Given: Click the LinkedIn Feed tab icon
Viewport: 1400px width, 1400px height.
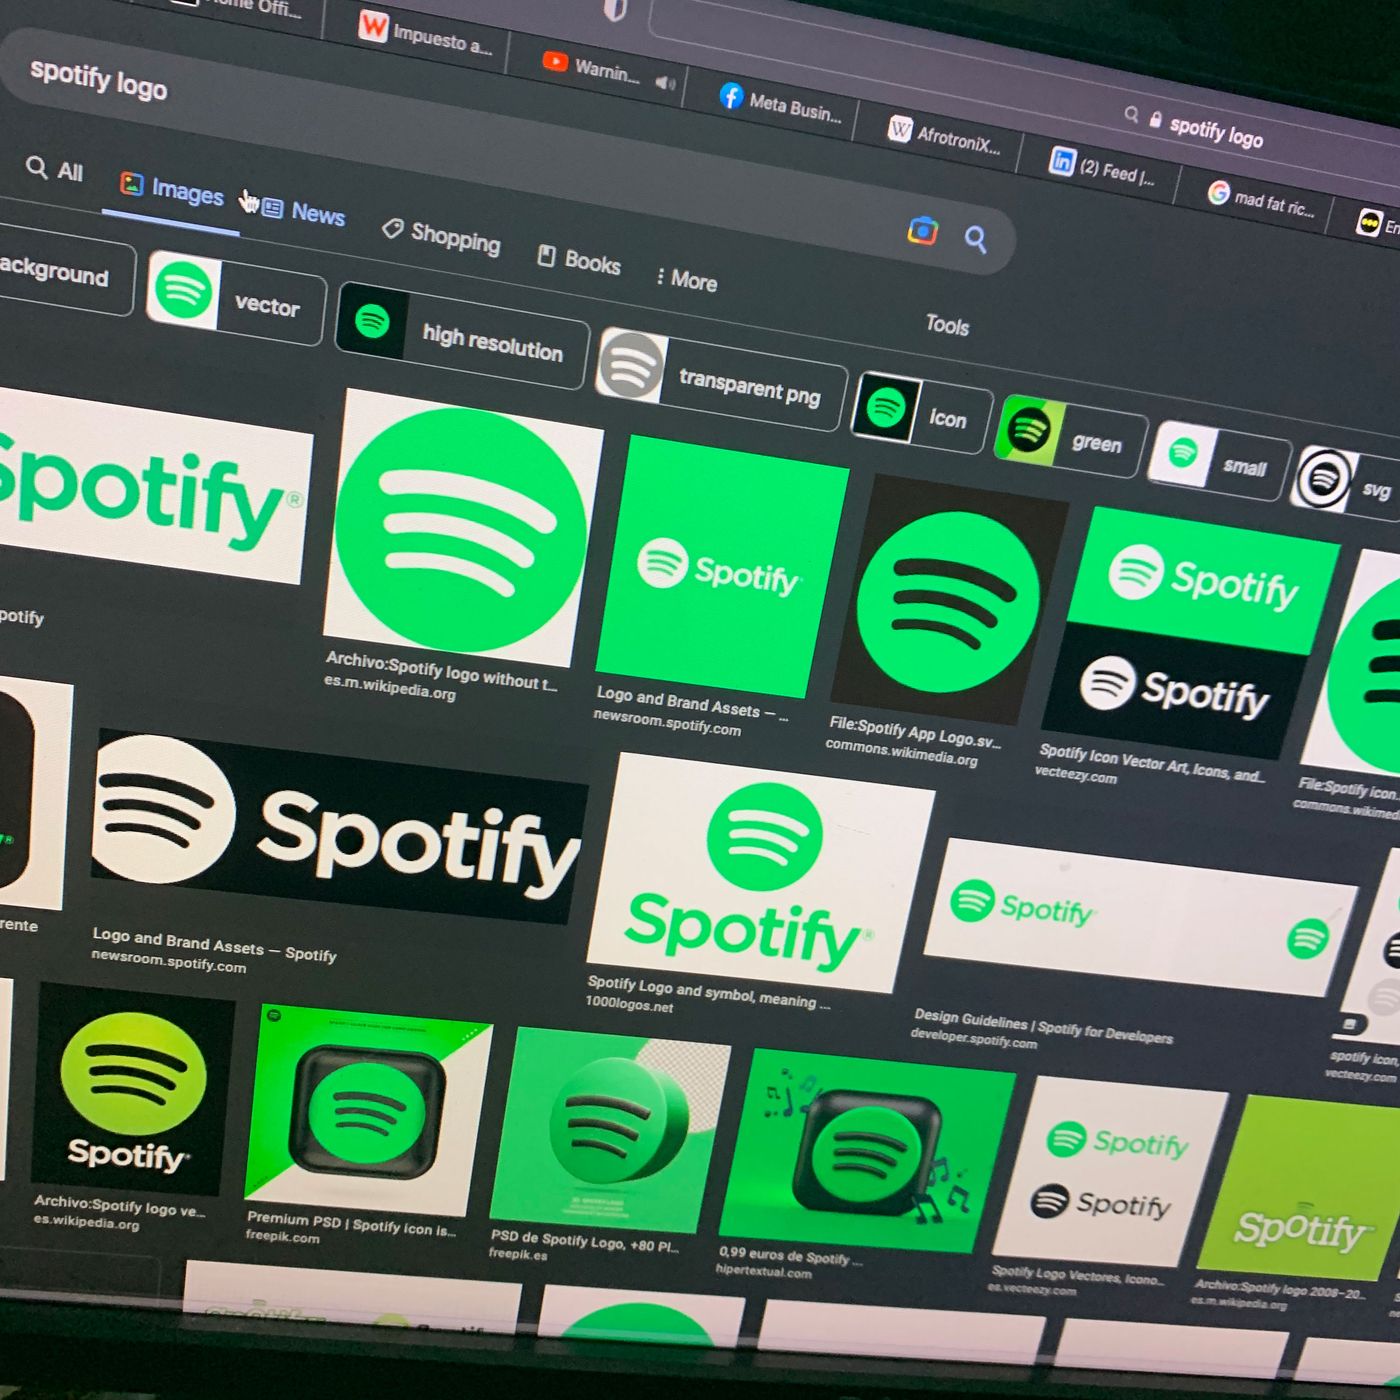Looking at the screenshot, I should [1061, 161].
